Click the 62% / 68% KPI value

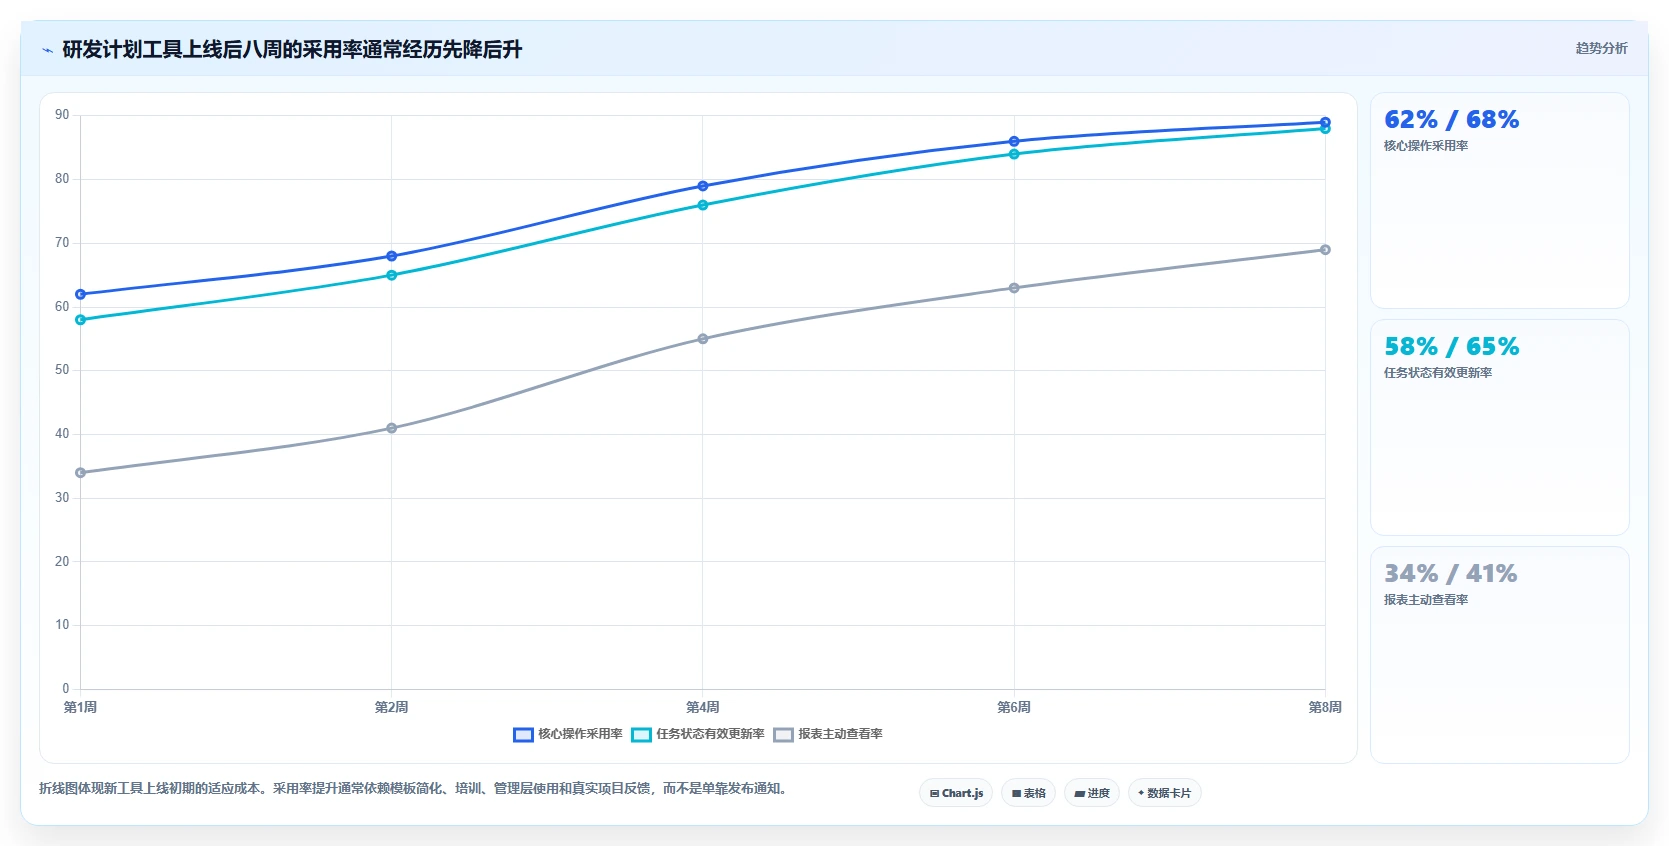pos(1451,120)
